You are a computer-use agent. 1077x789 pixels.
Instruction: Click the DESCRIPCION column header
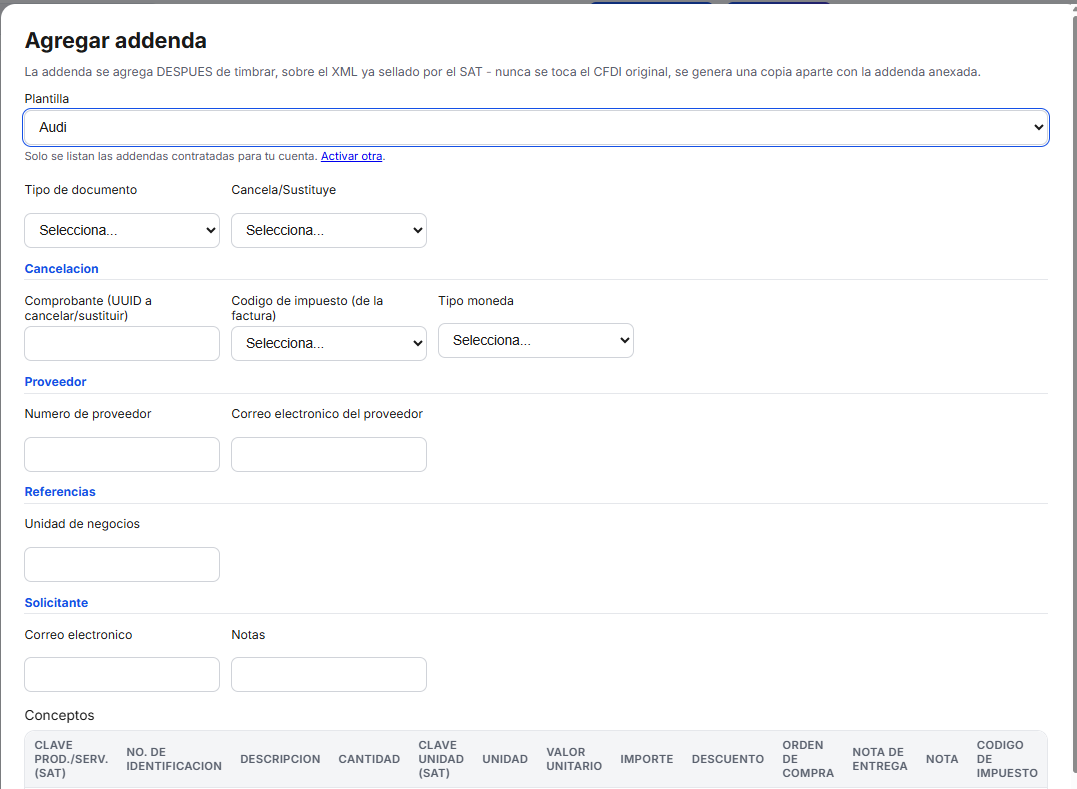(280, 759)
